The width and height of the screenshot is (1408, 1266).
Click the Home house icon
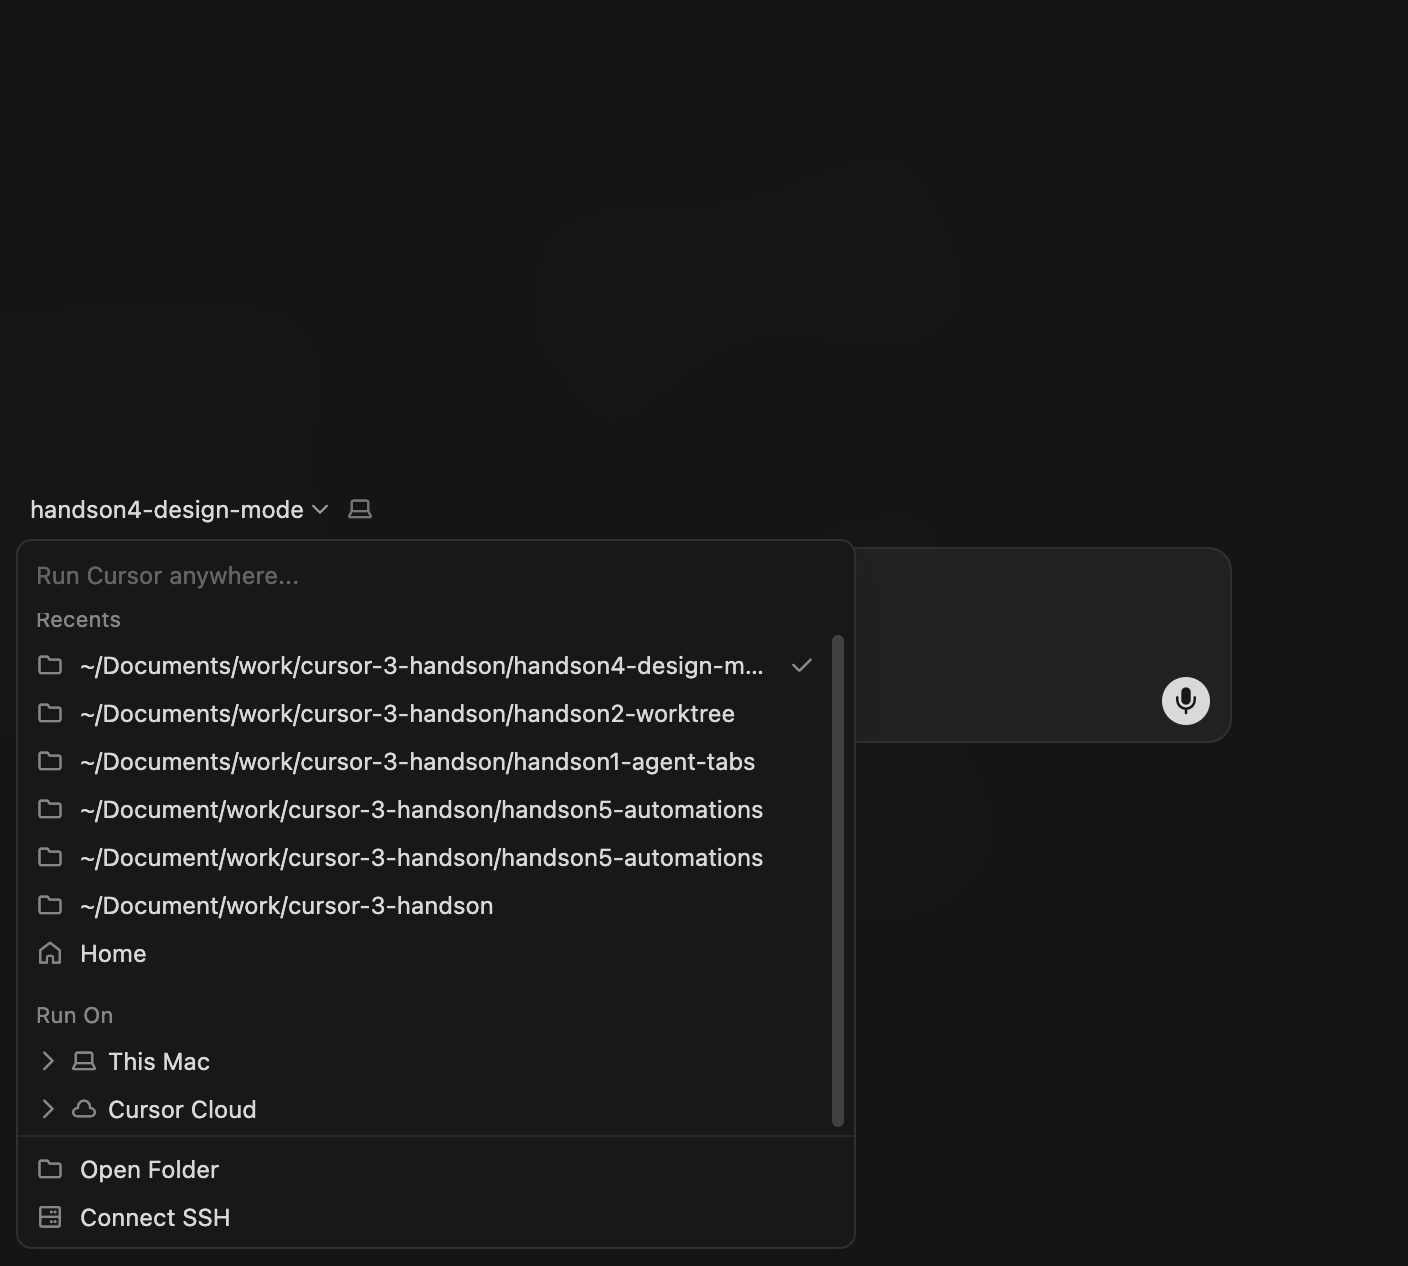click(49, 953)
